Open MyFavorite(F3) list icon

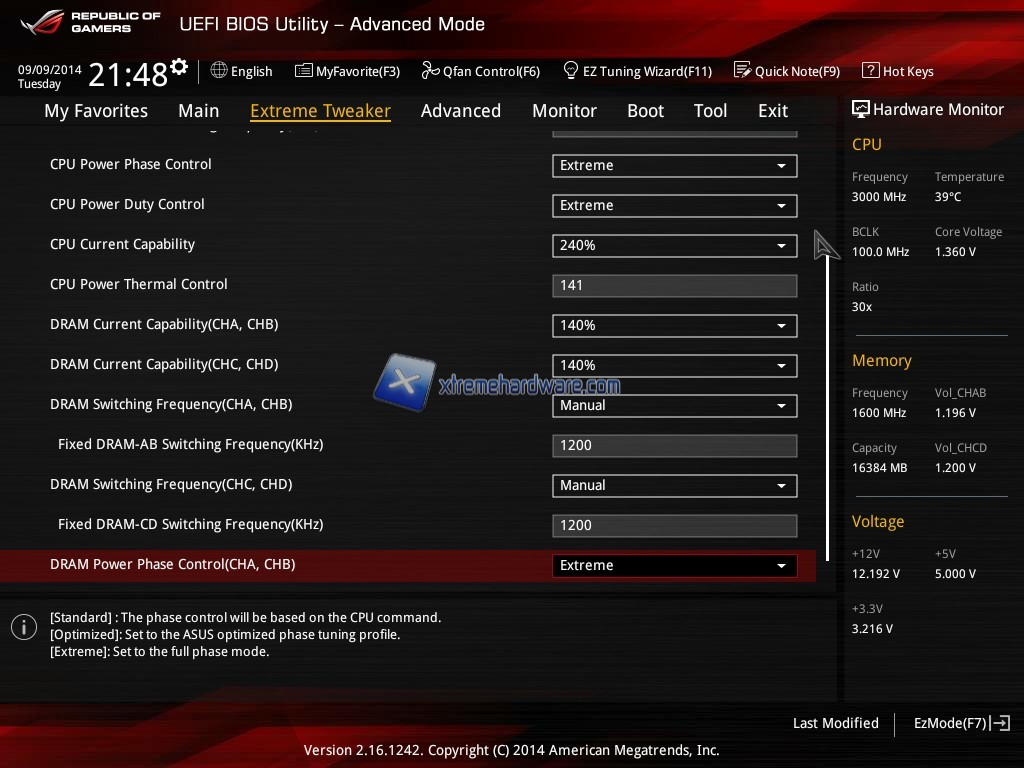point(304,71)
